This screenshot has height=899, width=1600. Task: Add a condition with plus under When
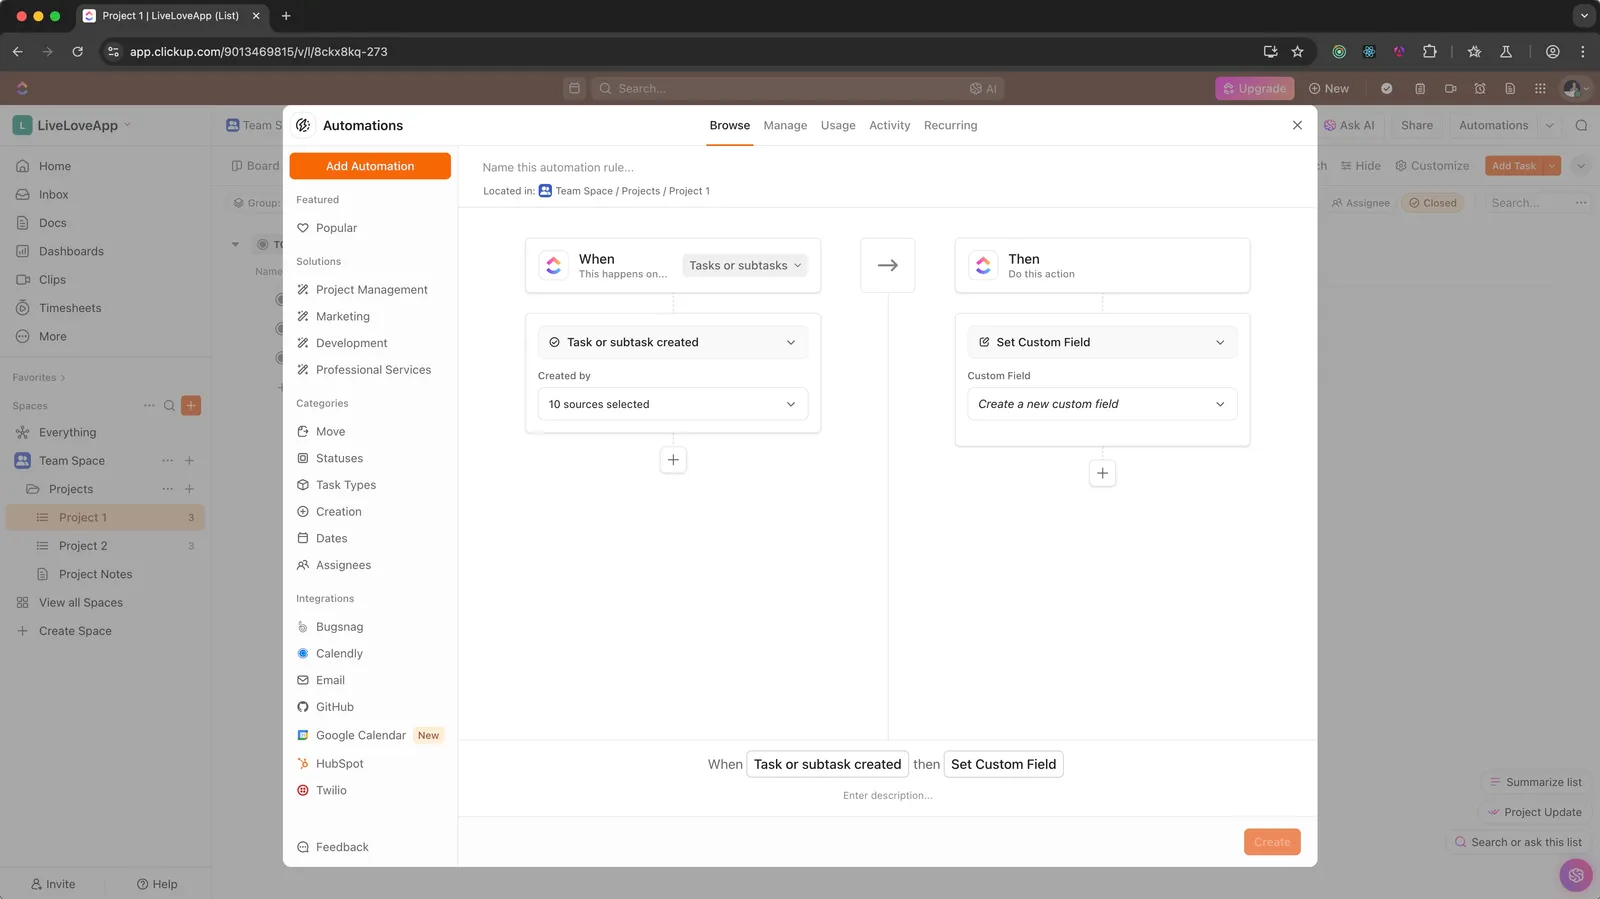[x=673, y=460]
